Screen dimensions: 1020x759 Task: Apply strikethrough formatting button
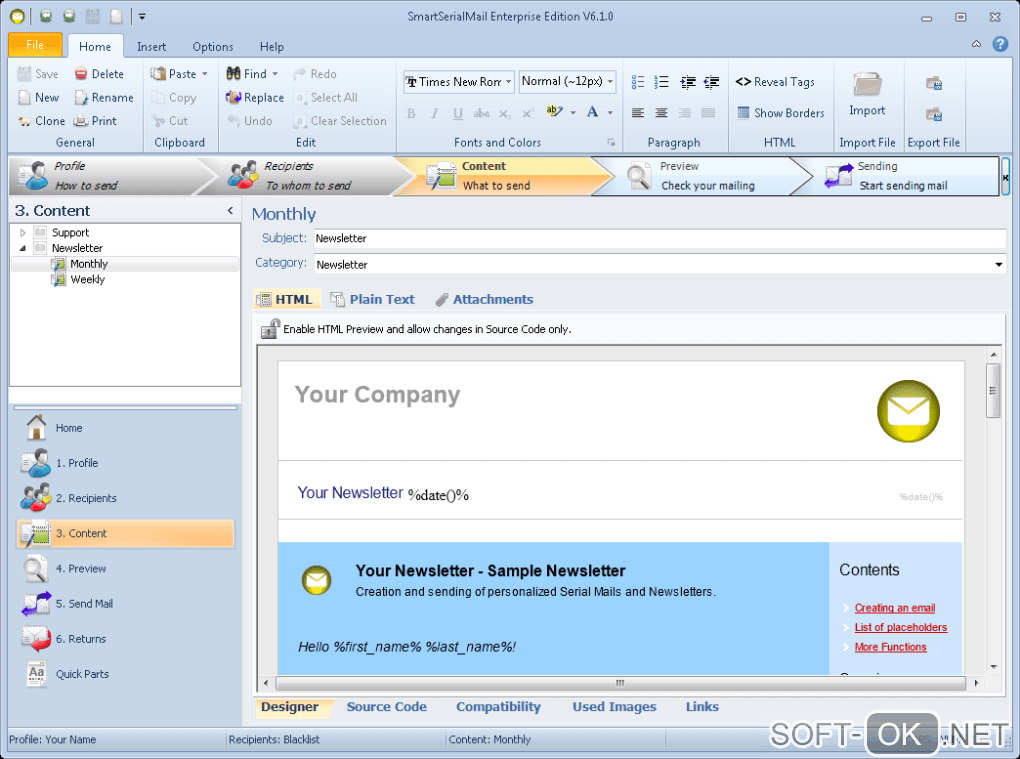[x=481, y=113]
